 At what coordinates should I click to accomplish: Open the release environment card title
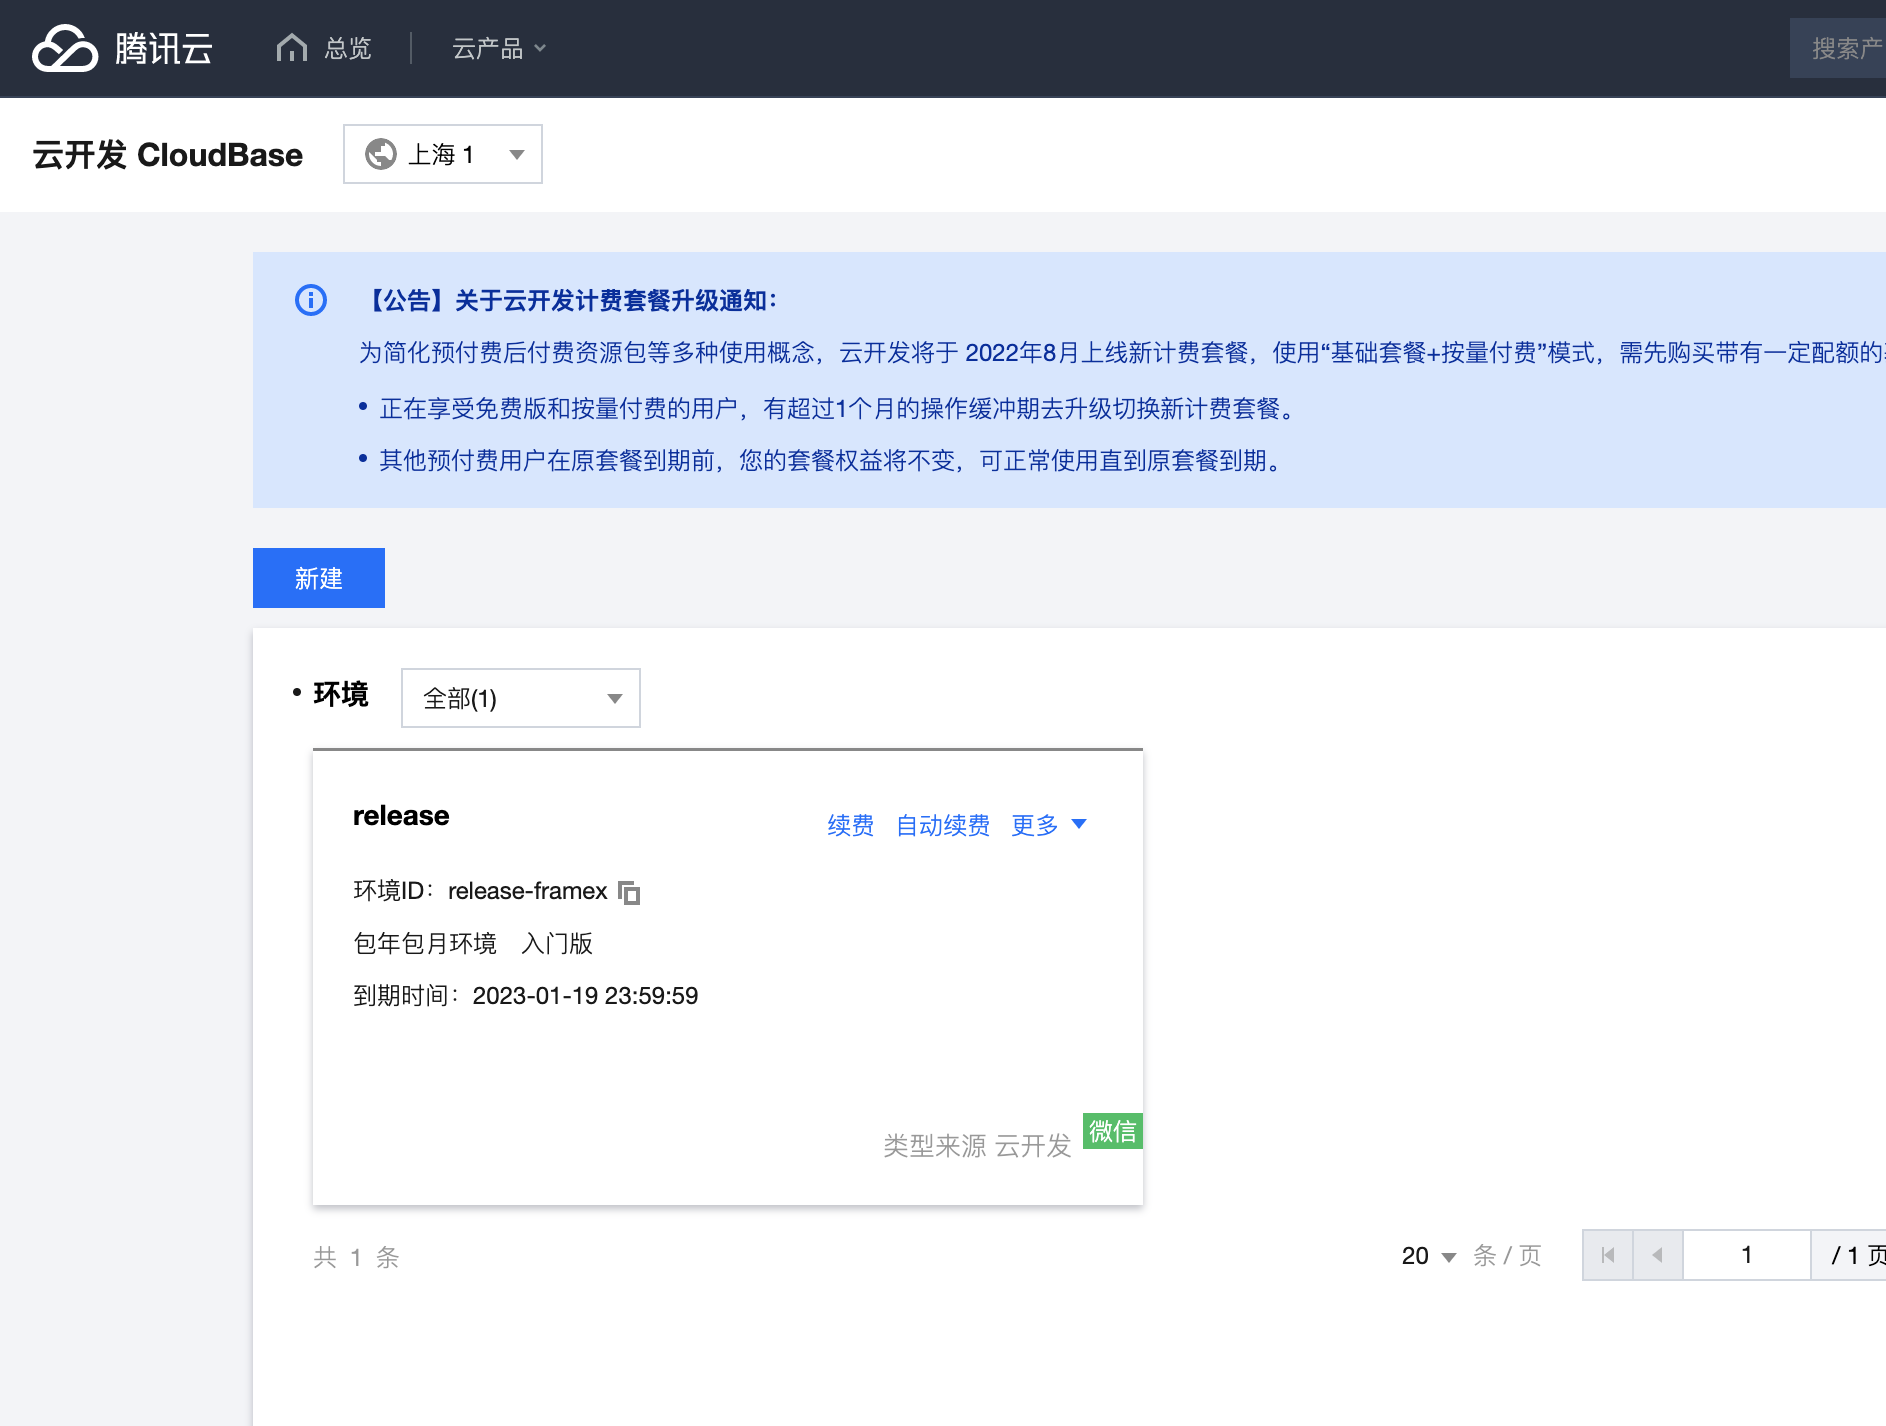(x=401, y=816)
